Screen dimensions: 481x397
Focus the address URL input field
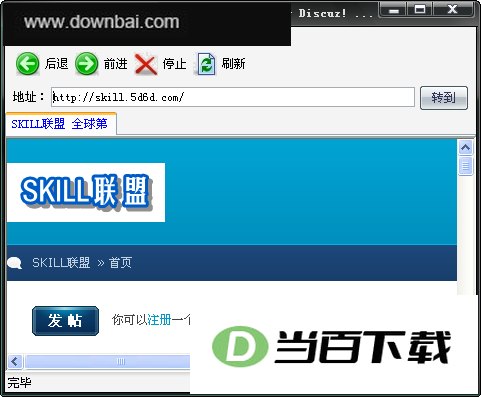(x=233, y=97)
